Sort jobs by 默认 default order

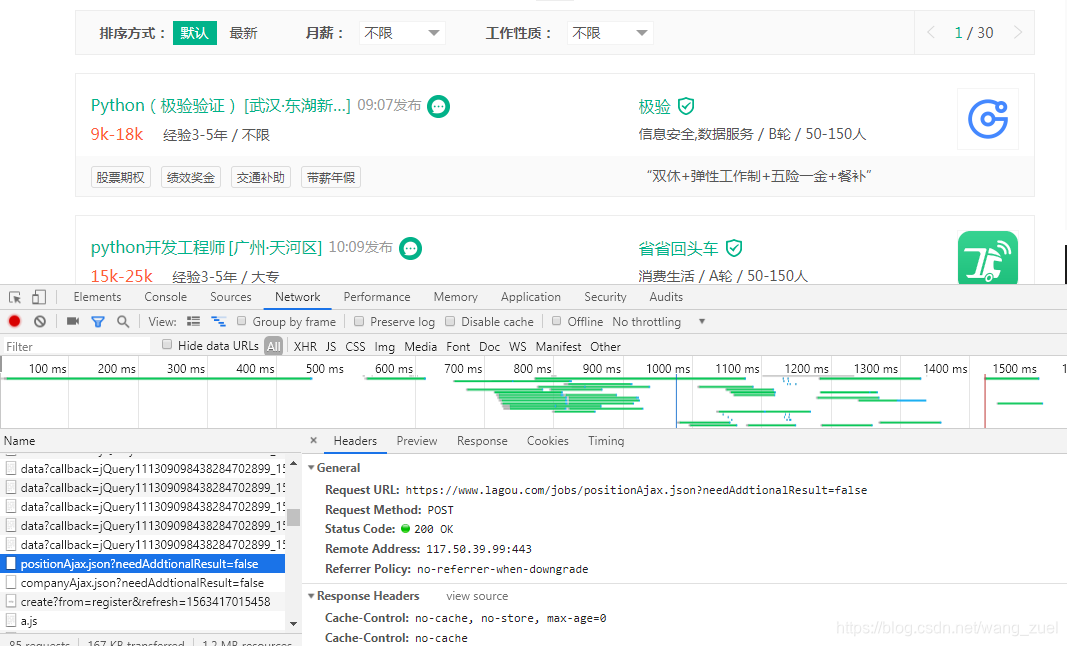(195, 33)
